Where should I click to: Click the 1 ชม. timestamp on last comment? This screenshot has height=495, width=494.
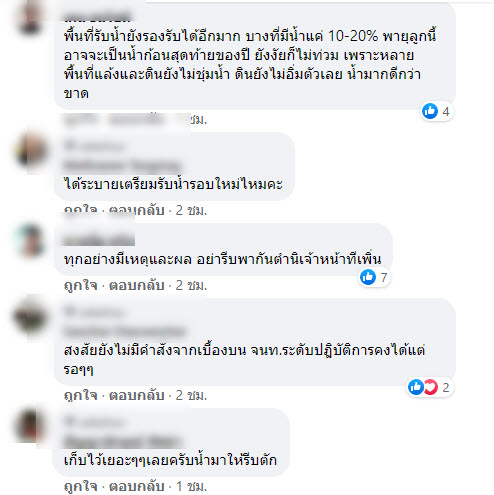[191, 487]
